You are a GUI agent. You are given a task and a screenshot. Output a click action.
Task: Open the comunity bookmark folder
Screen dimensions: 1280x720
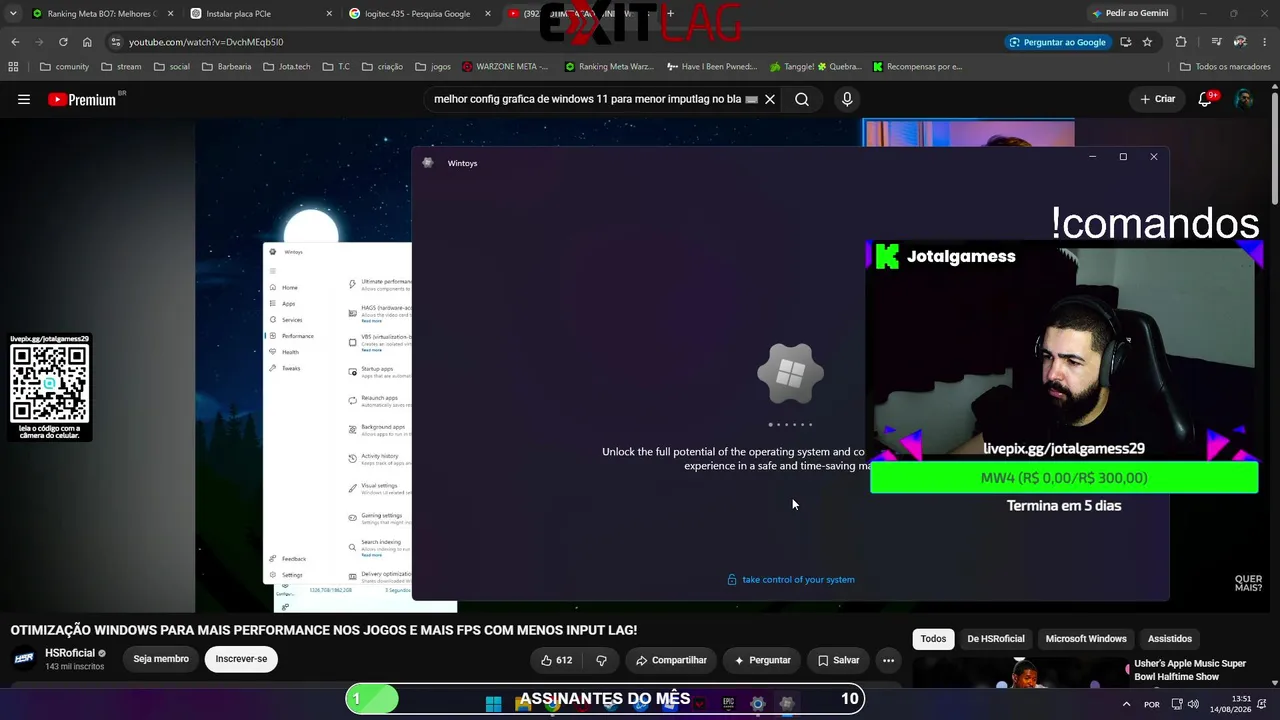click(x=64, y=67)
